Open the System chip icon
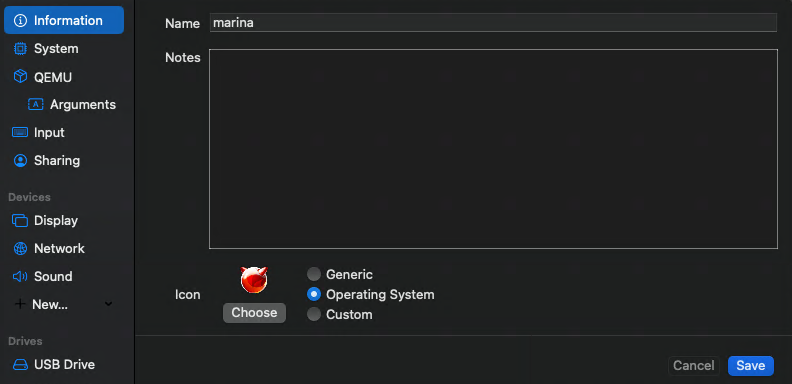The width and height of the screenshot is (792, 384). point(20,49)
